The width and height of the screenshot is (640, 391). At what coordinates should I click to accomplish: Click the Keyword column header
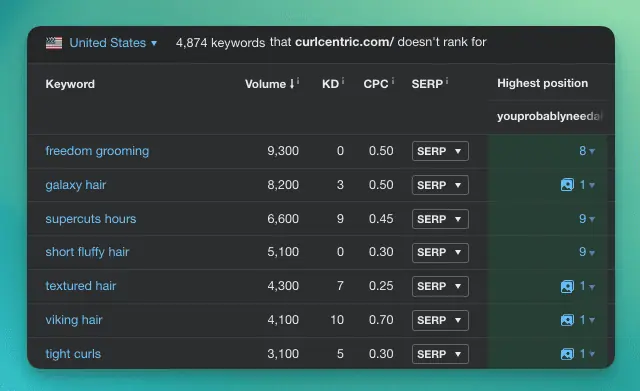tap(70, 84)
